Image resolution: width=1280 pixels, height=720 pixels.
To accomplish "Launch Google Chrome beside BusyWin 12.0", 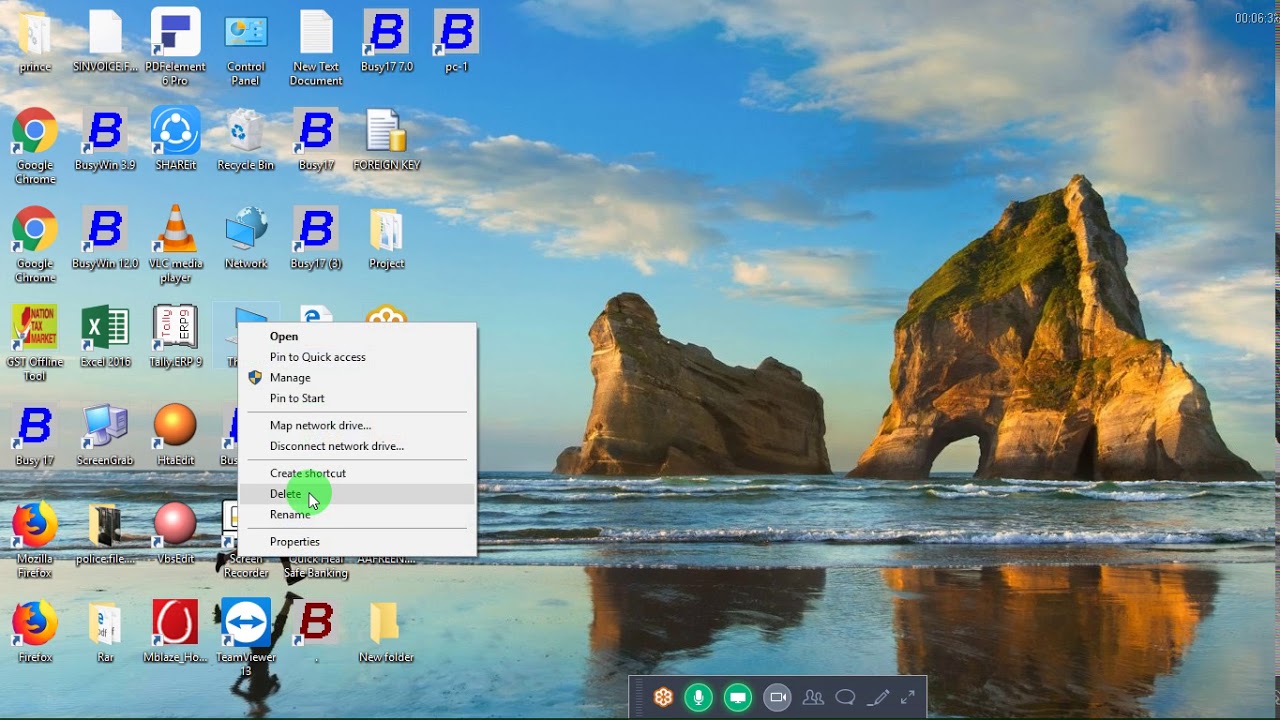I will coord(35,245).
